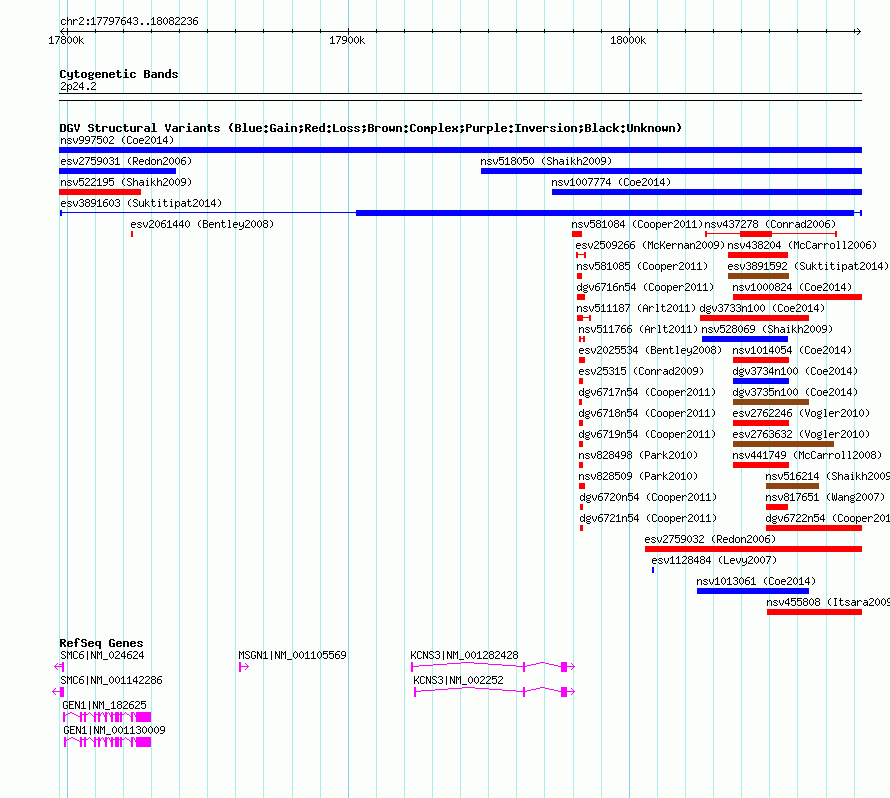Image resolution: width=890 pixels, height=798 pixels.
Task: Open the KCNS3|NM_001282428 gene label
Action: click(464, 655)
